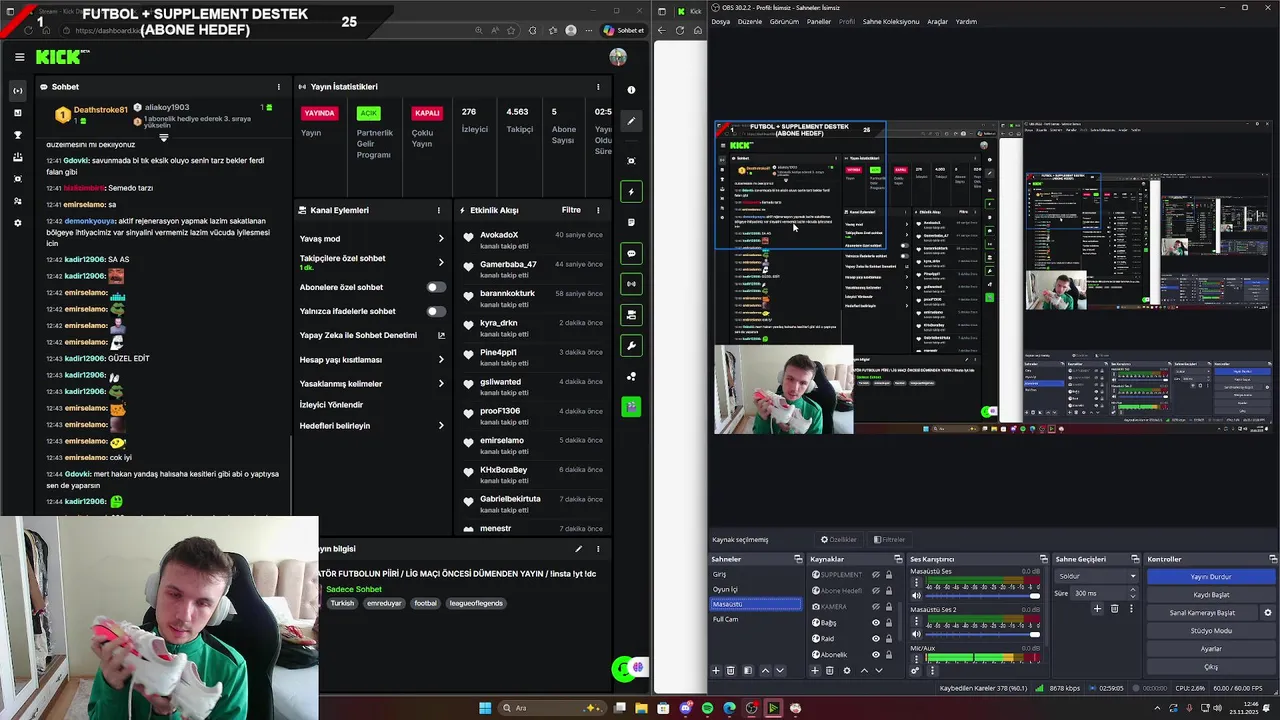The width and height of the screenshot is (1280, 720).
Task: Open OBS Araçlar menu
Action: 937,21
